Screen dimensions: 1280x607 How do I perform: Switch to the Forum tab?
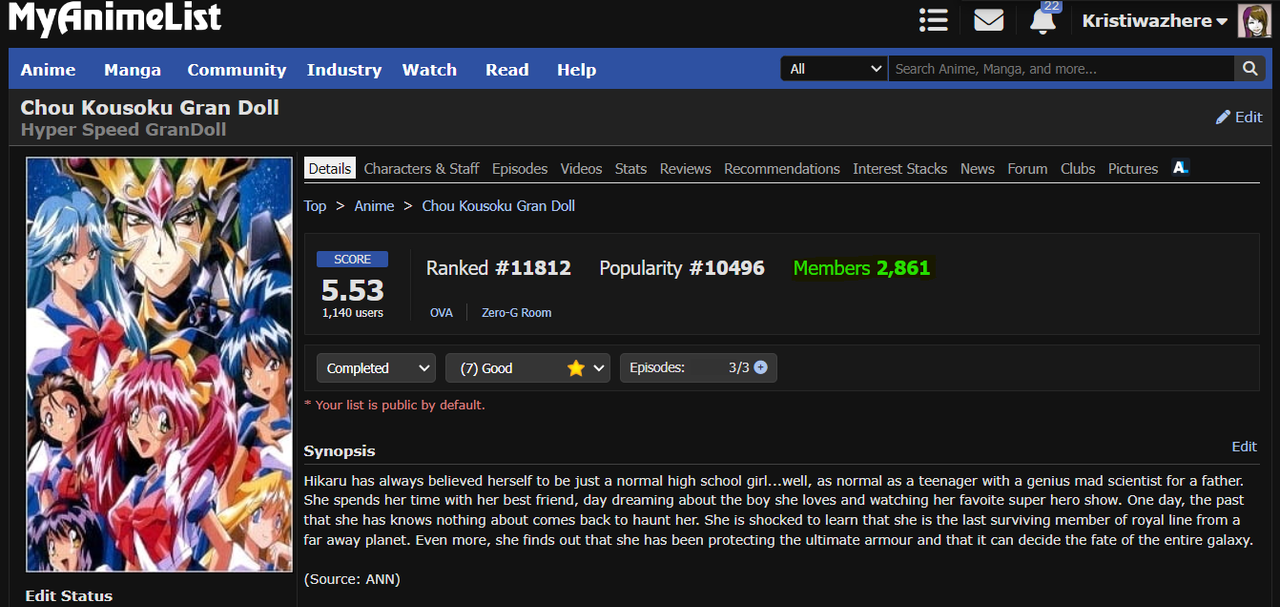tap(1027, 168)
